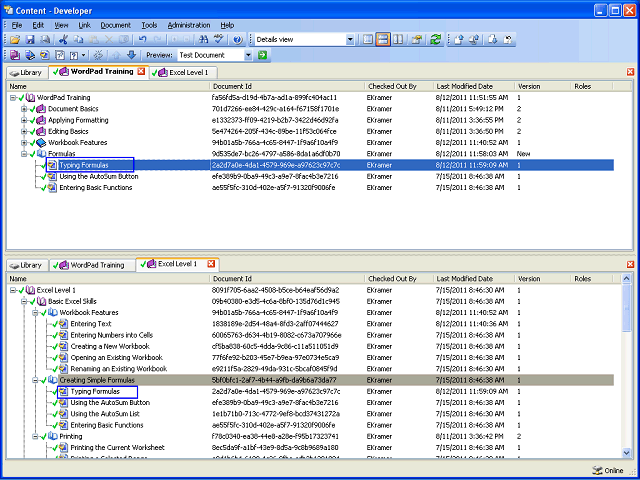
Task: Click the folder properties icon beside layout buttons
Action: pyautogui.click(x=417, y=40)
